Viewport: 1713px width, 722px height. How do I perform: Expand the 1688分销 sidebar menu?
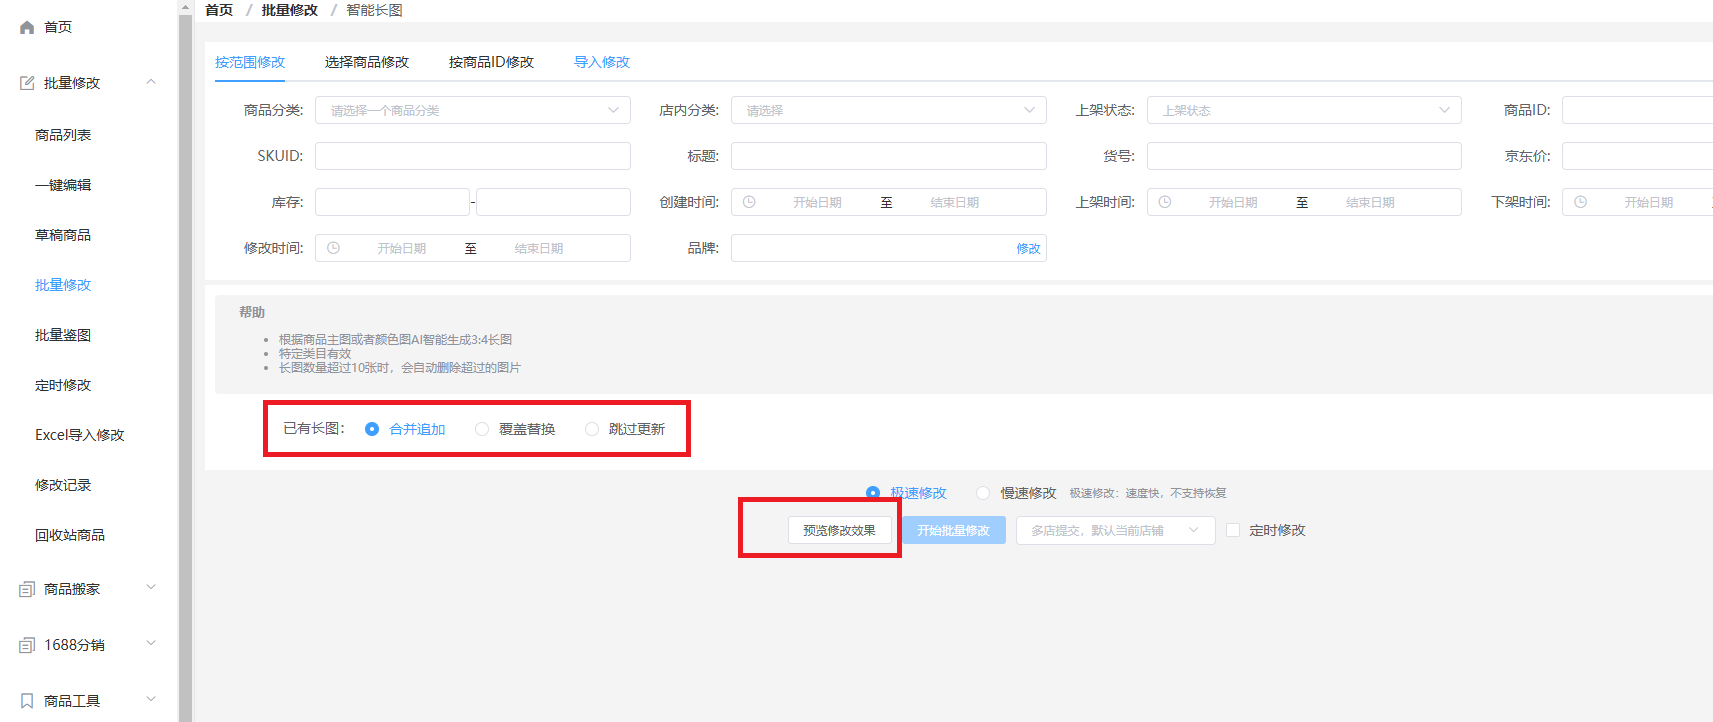tap(151, 644)
